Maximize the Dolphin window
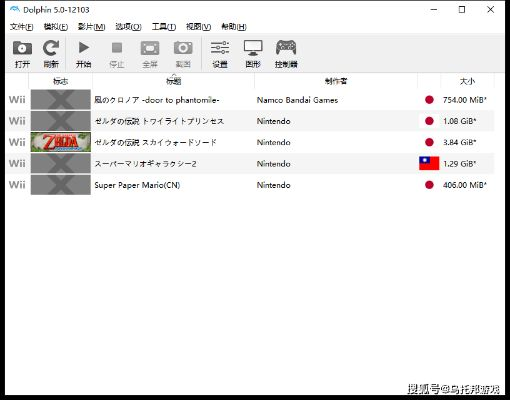Viewport: 510px width, 400px height. [x=462, y=9]
